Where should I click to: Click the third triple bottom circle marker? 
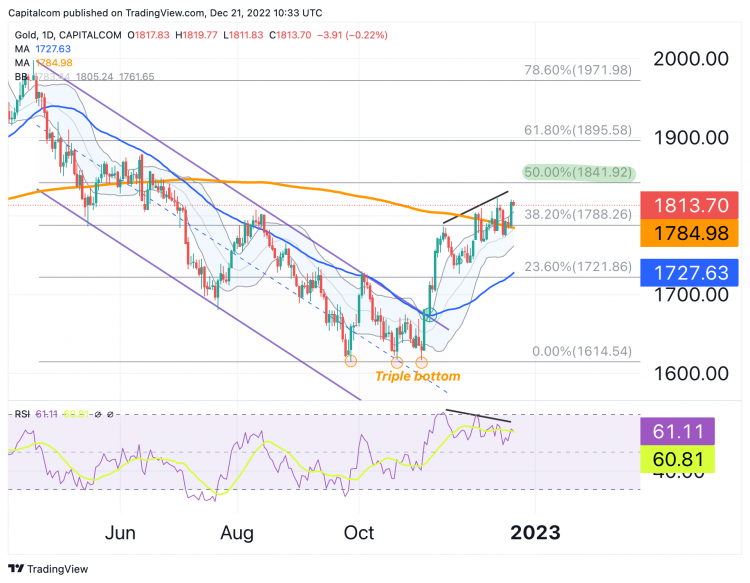(x=421, y=363)
